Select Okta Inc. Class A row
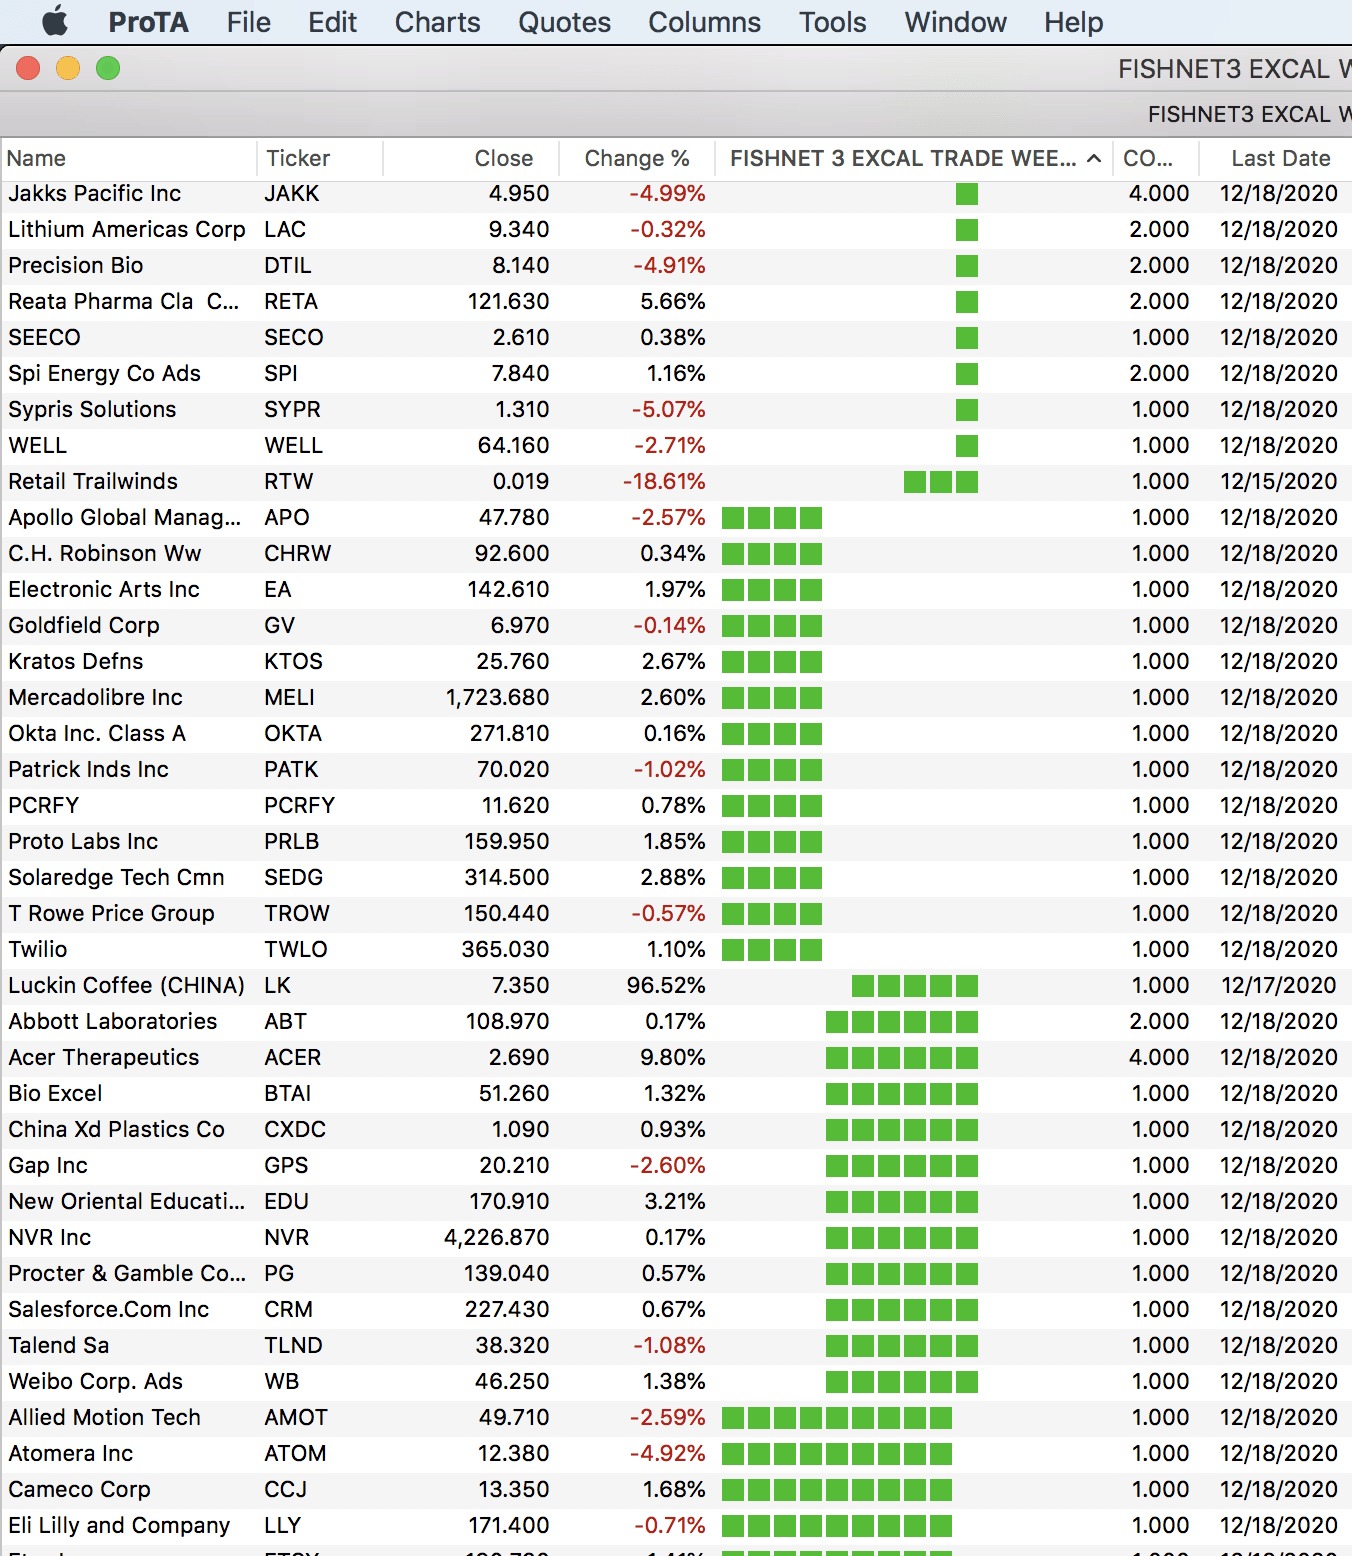1352x1556 pixels. tap(676, 734)
